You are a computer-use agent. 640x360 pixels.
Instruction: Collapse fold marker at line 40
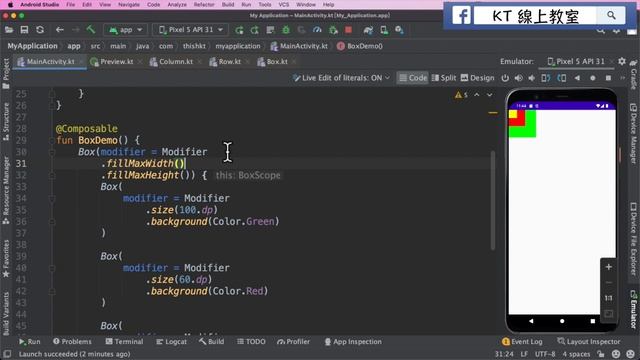tap(52, 268)
